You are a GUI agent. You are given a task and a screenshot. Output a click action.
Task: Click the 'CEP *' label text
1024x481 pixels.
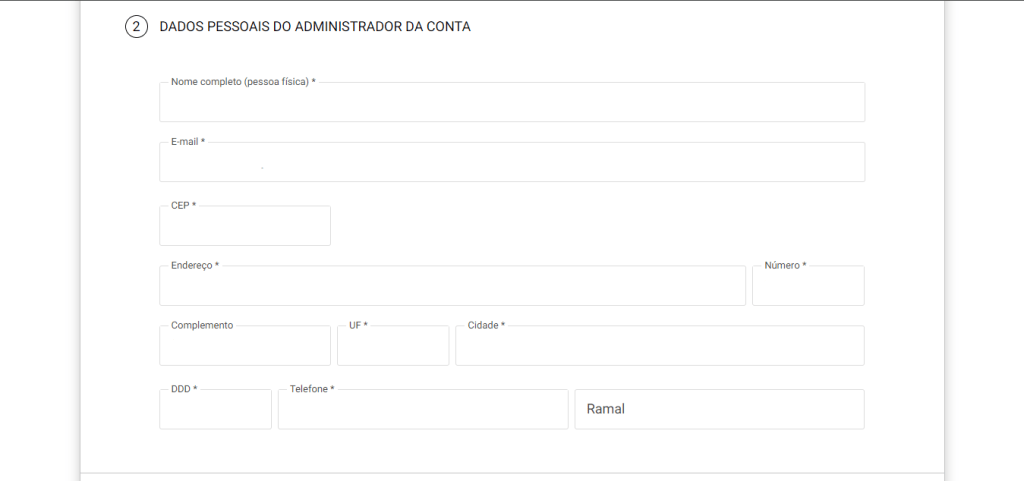(184, 206)
